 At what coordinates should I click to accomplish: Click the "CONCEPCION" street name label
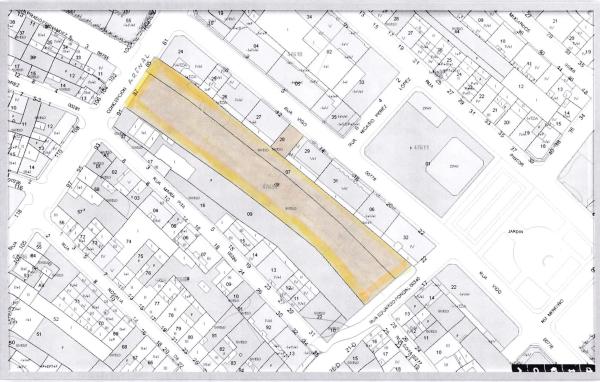pos(117,100)
